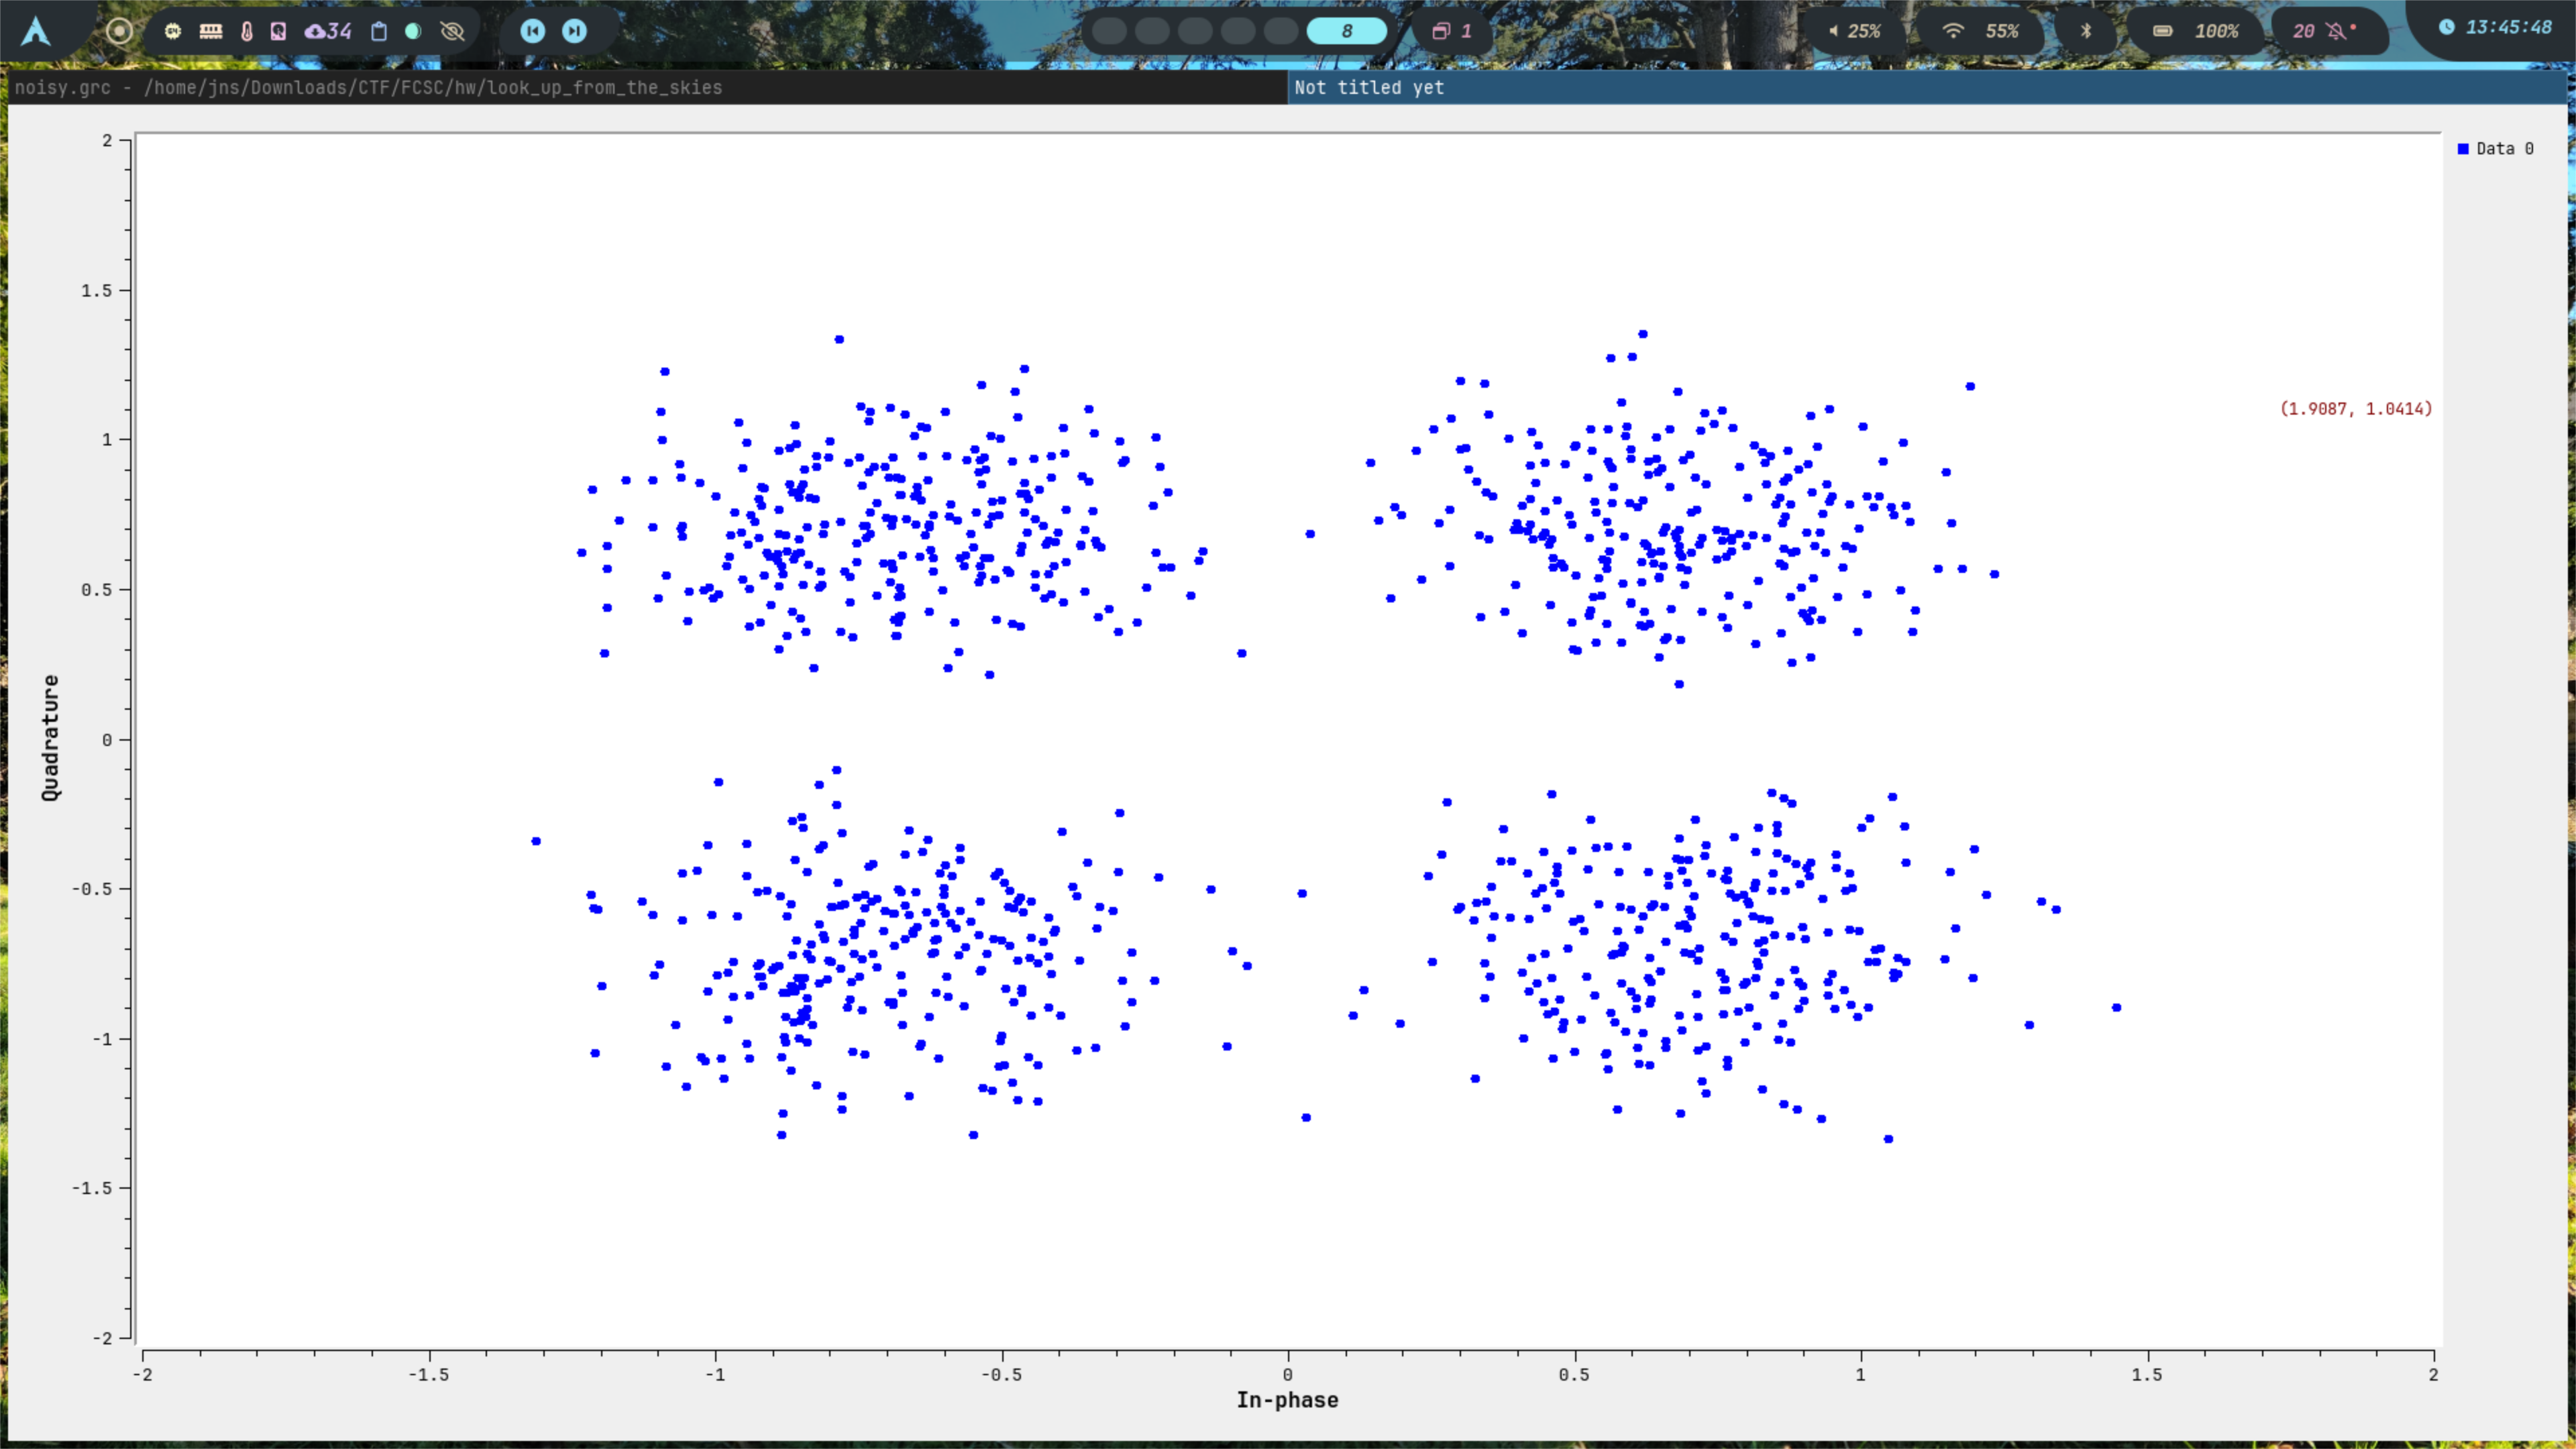Viewport: 2576px width, 1449px height.
Task: Click the CPU usage indicator icon
Action: pos(173,31)
